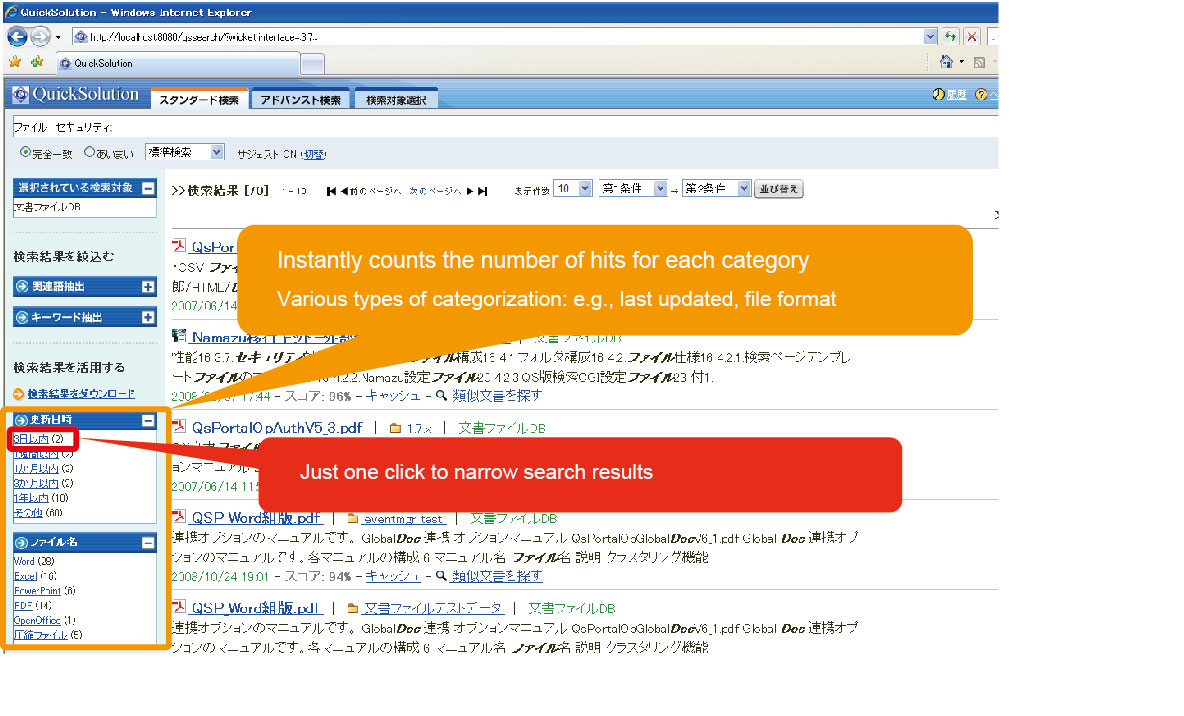Click the search query text field
Viewport: 1184px width, 716px height.
504,127
